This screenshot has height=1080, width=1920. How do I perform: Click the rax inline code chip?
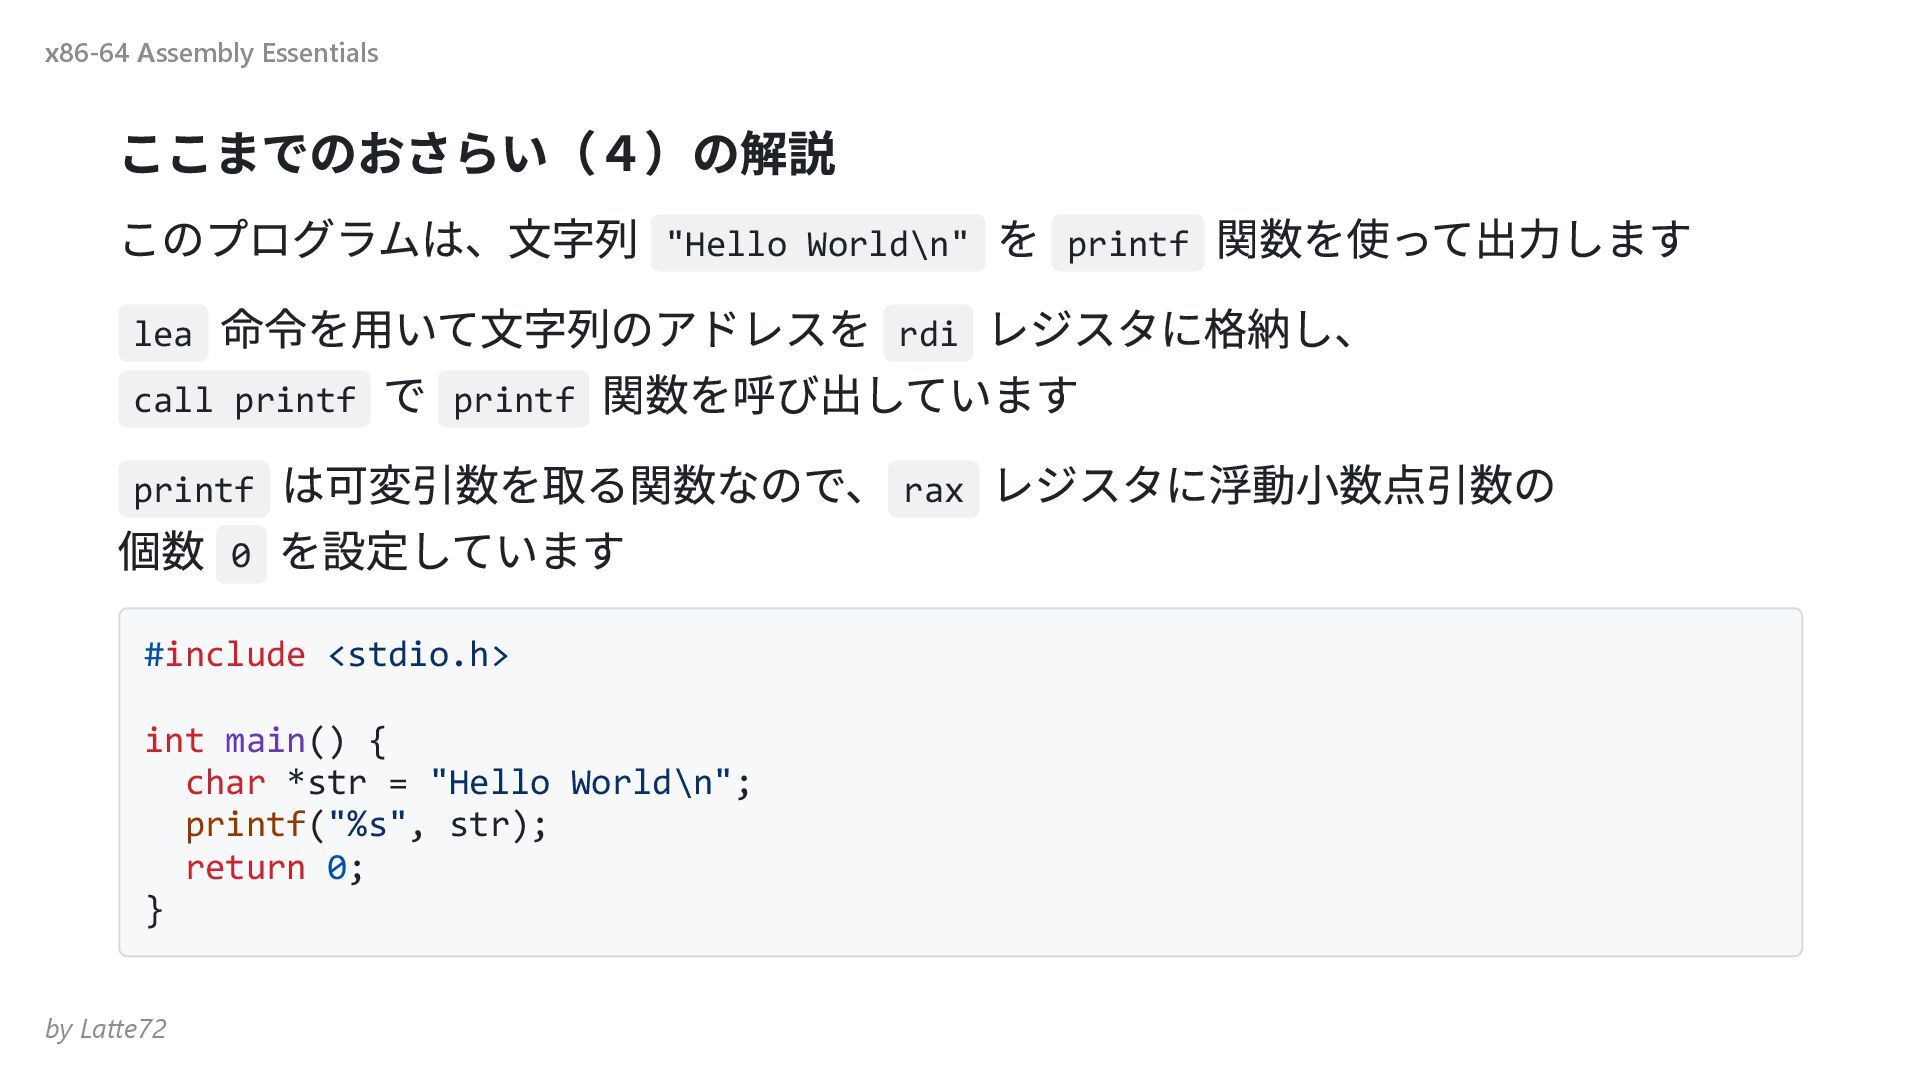pyautogui.click(x=933, y=489)
